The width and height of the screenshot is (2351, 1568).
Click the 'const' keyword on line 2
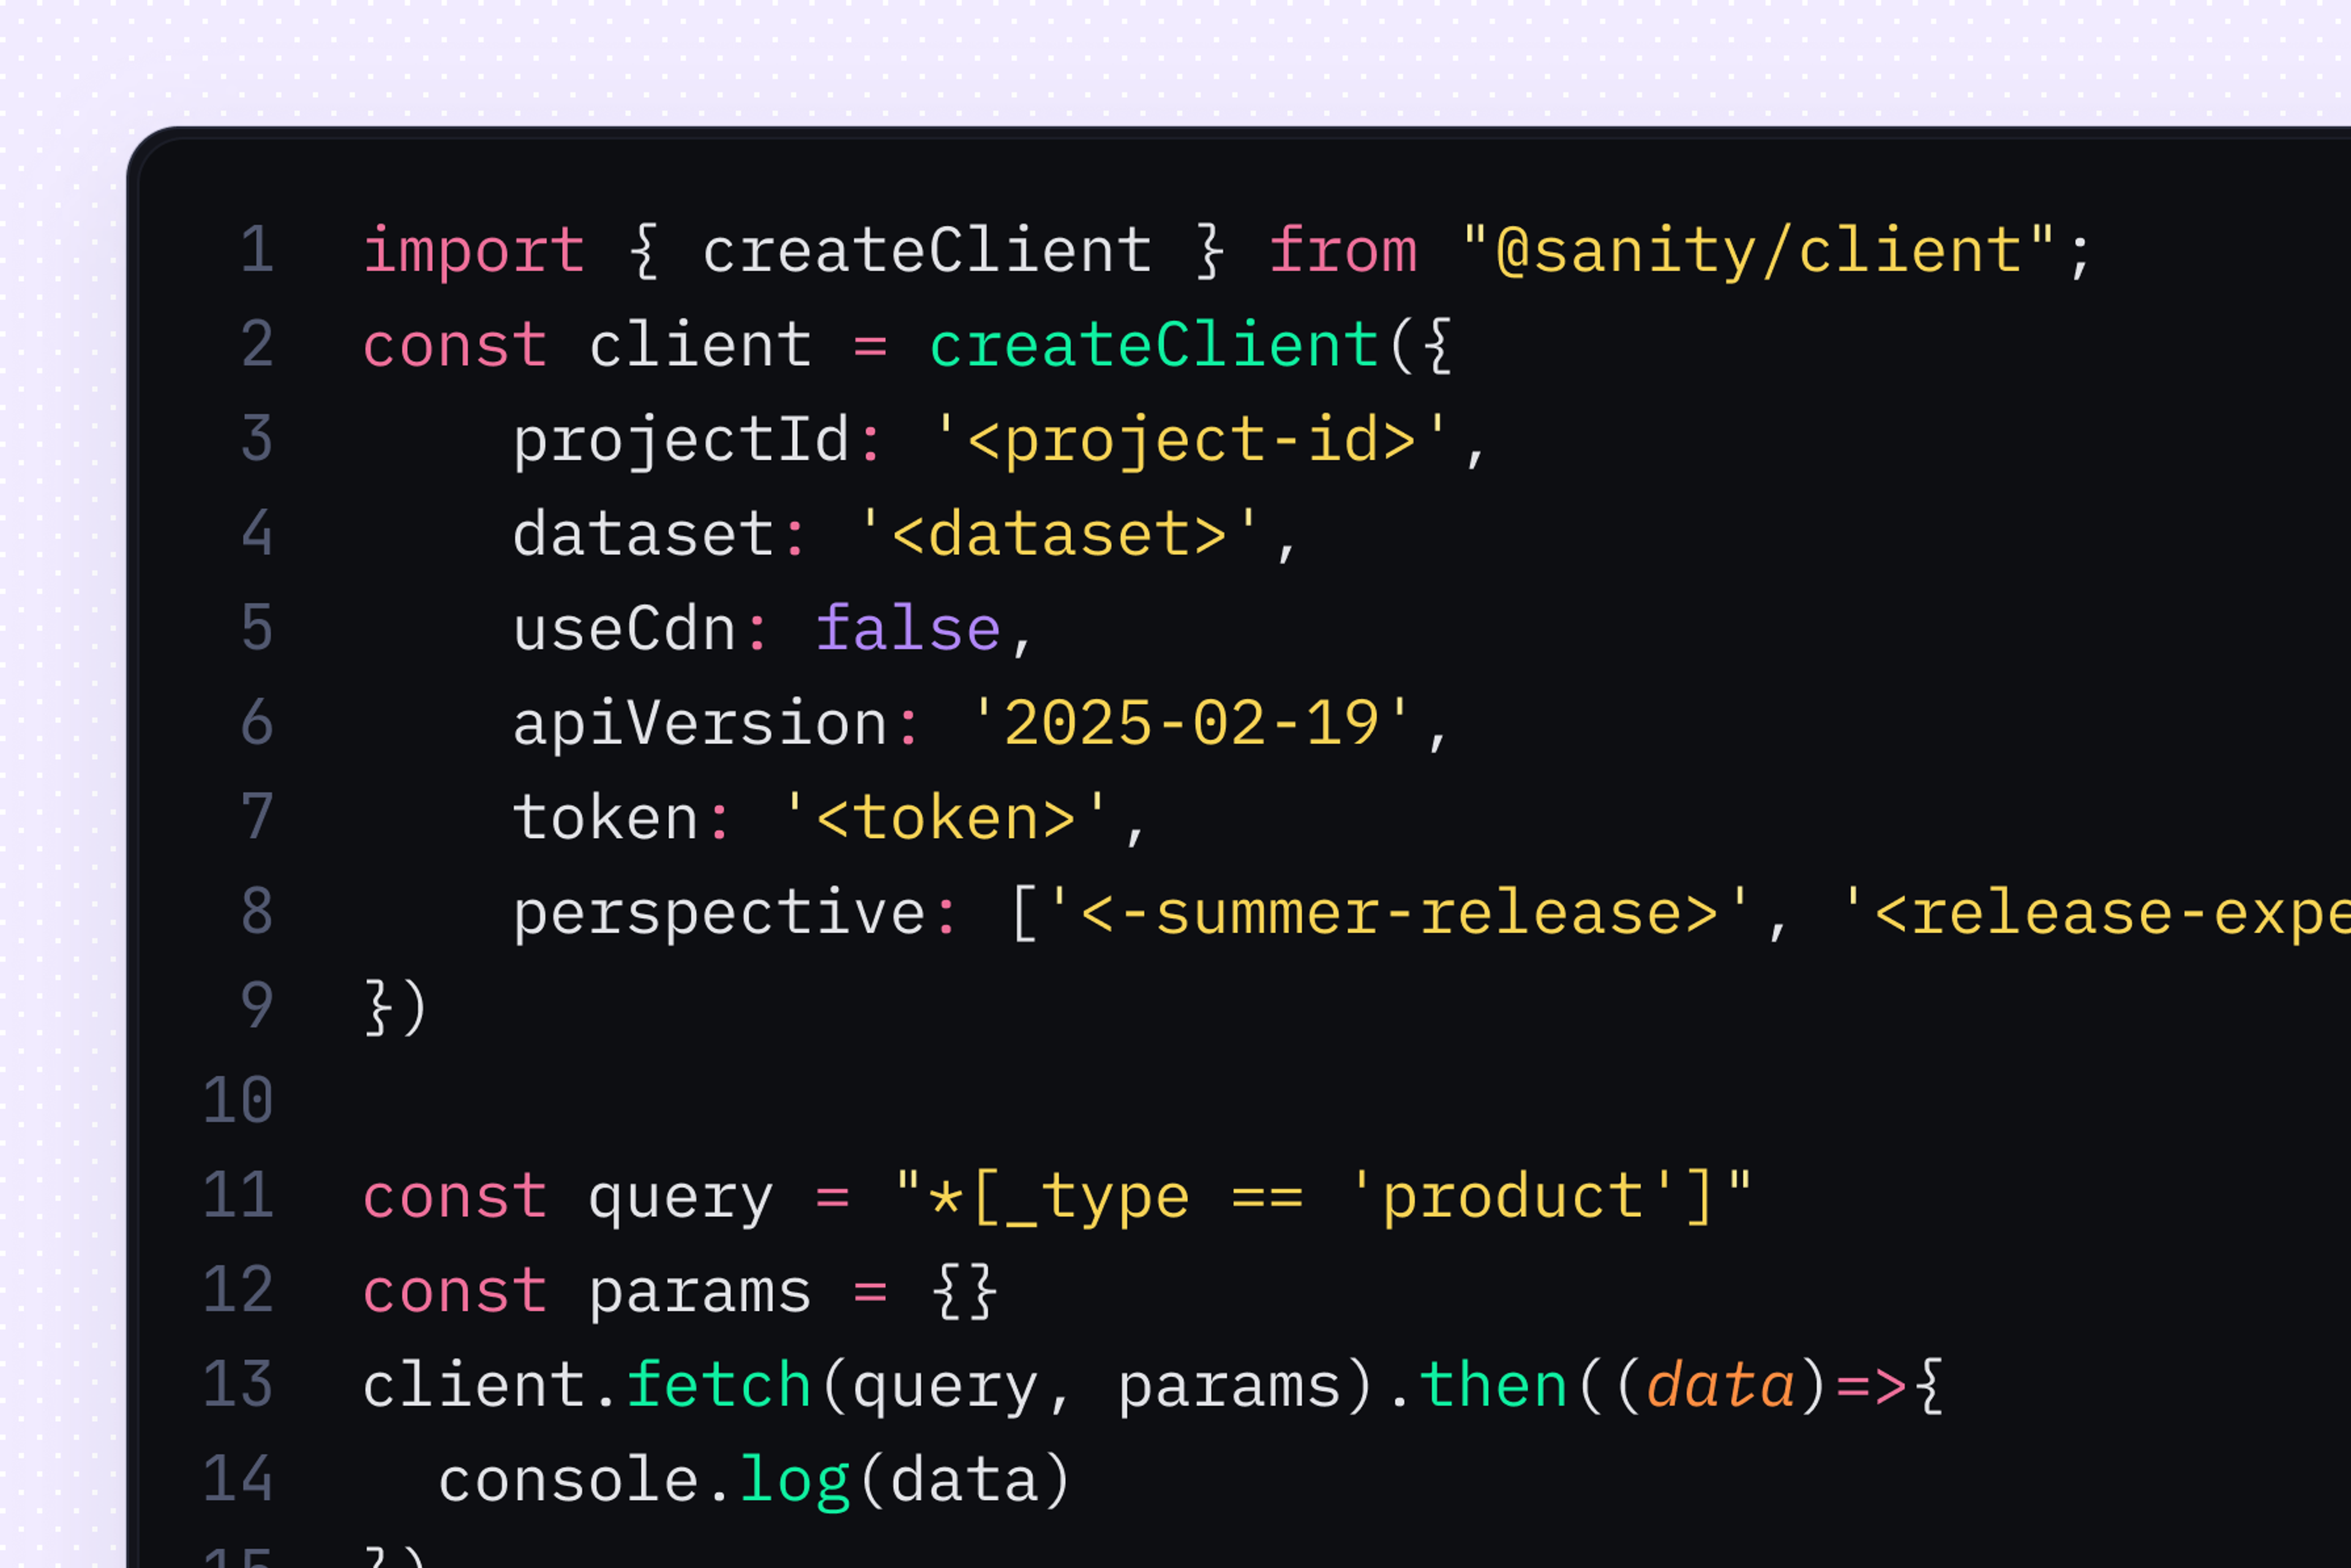(x=455, y=345)
